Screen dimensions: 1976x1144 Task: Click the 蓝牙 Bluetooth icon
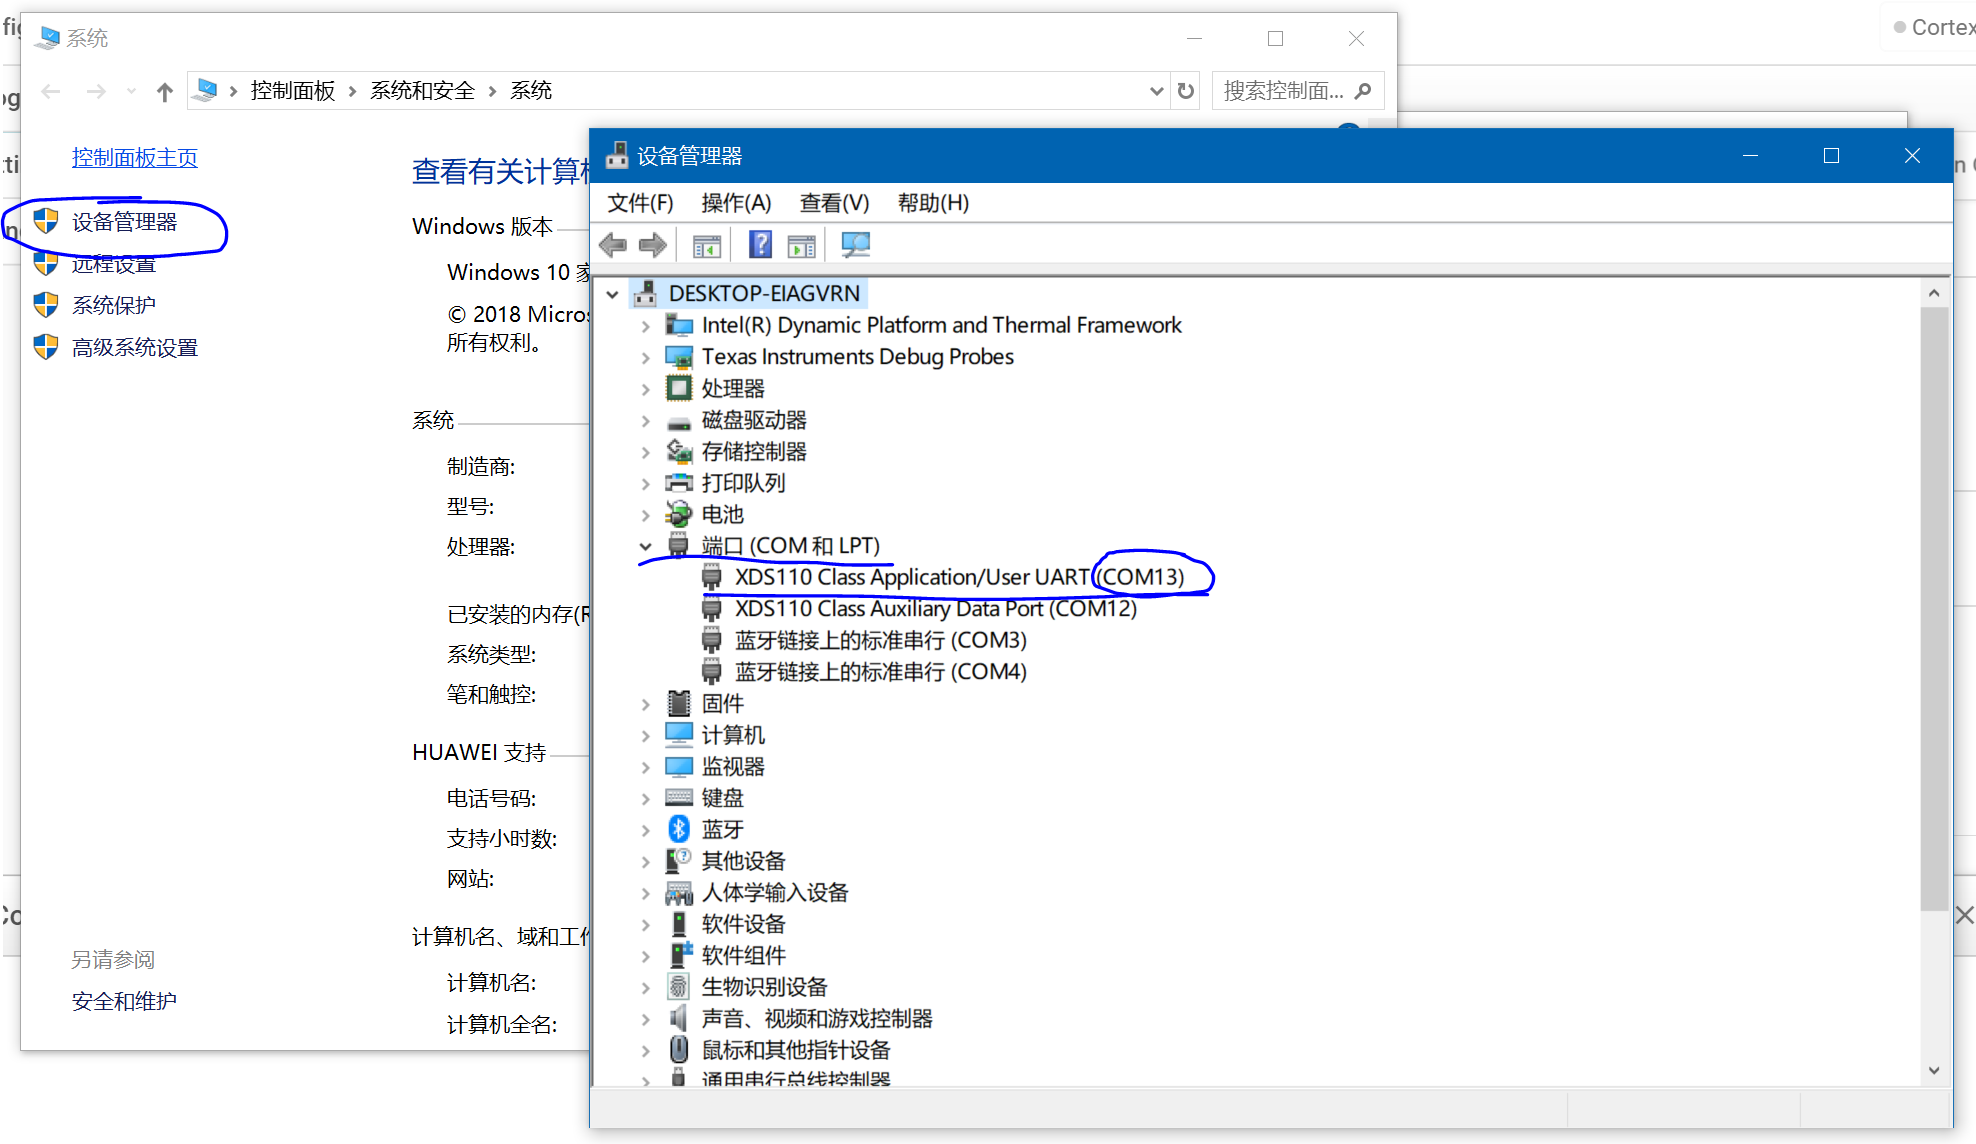679,829
